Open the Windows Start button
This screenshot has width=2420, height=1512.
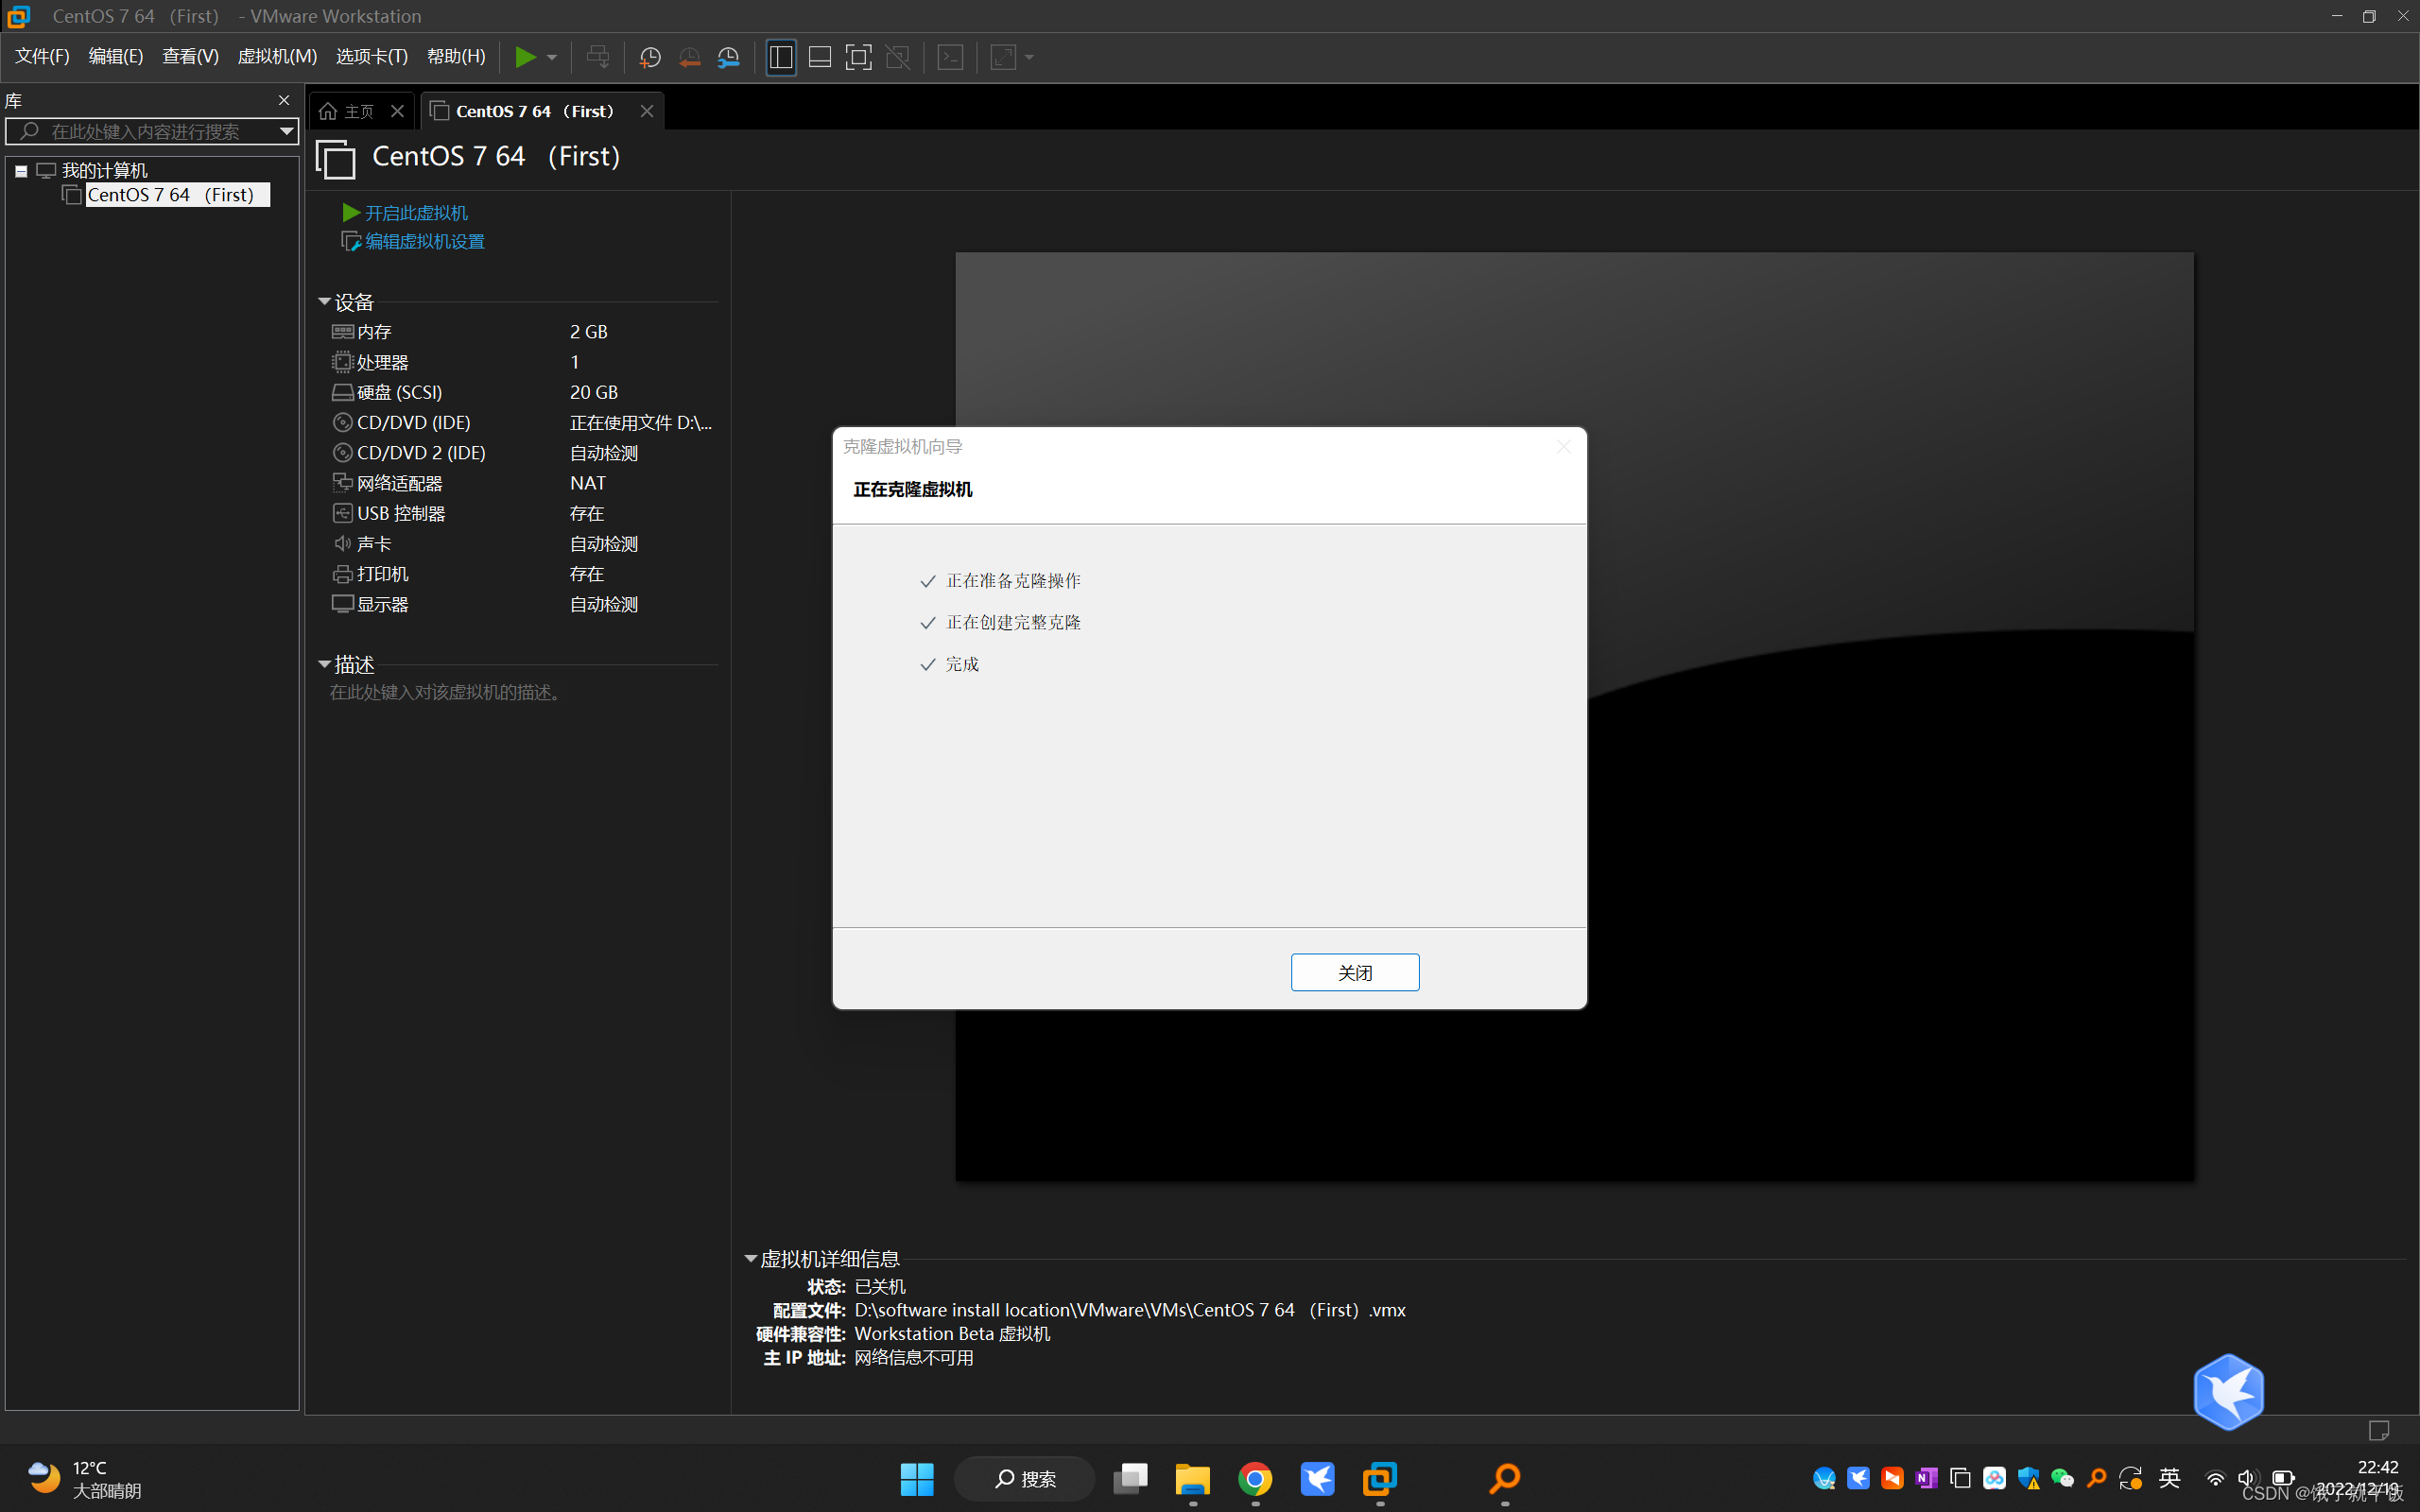917,1479
